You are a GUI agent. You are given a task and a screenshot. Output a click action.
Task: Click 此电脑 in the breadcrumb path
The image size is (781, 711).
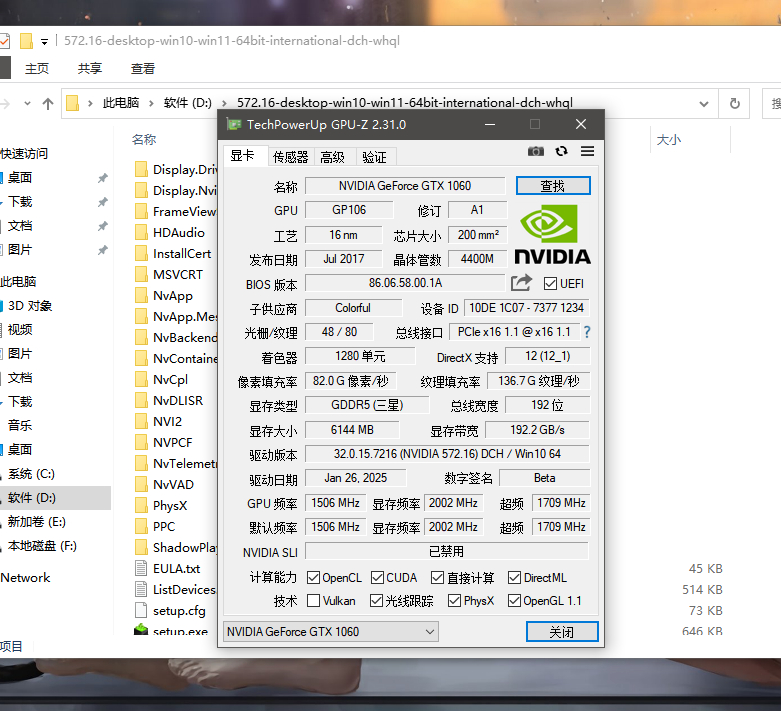coord(121,103)
